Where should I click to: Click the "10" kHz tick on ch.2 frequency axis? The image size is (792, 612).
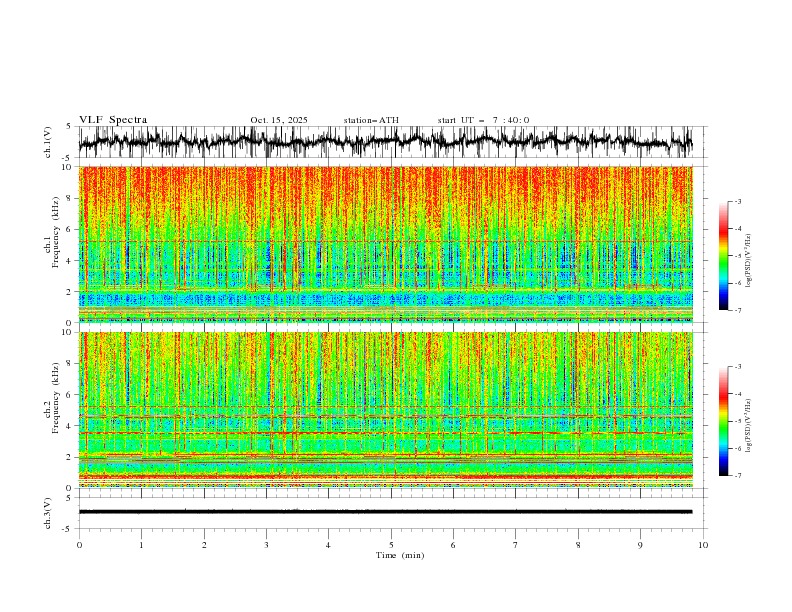tap(68, 332)
